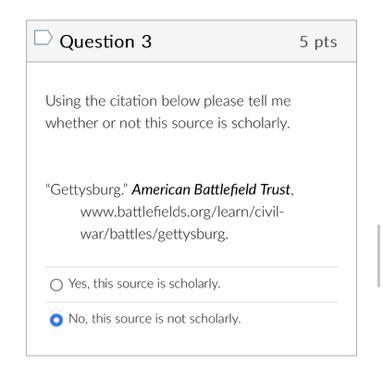Click the '5 pts' points label

[x=318, y=42]
